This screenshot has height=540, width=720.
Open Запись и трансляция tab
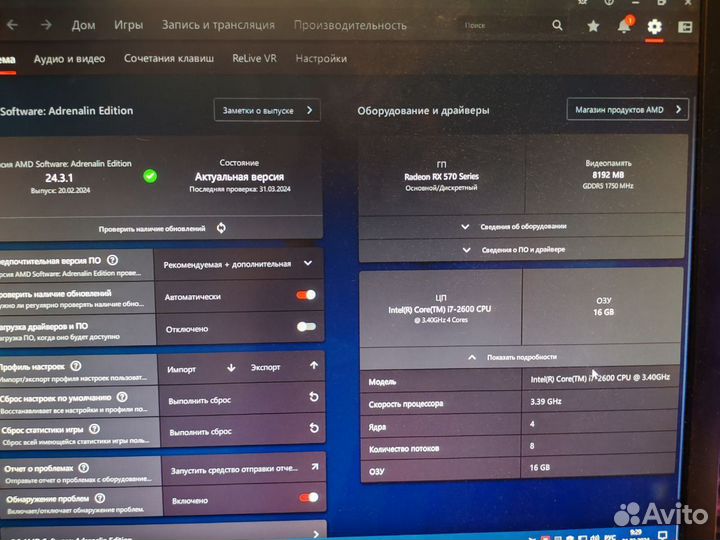tap(218, 25)
